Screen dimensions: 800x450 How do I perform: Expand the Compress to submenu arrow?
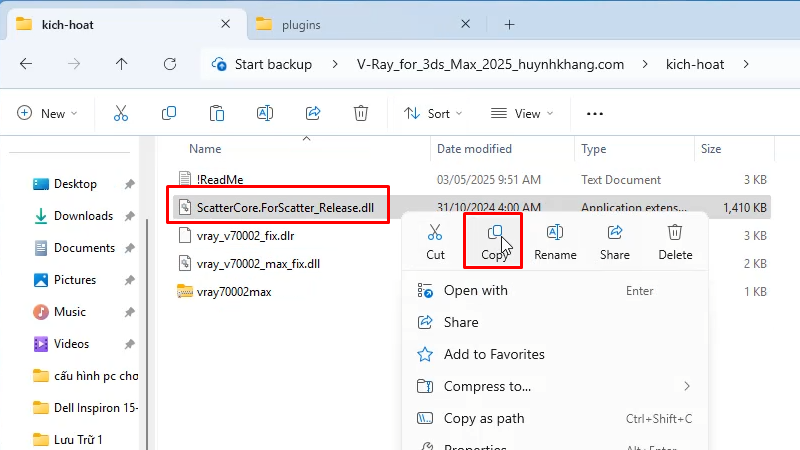[x=687, y=386]
